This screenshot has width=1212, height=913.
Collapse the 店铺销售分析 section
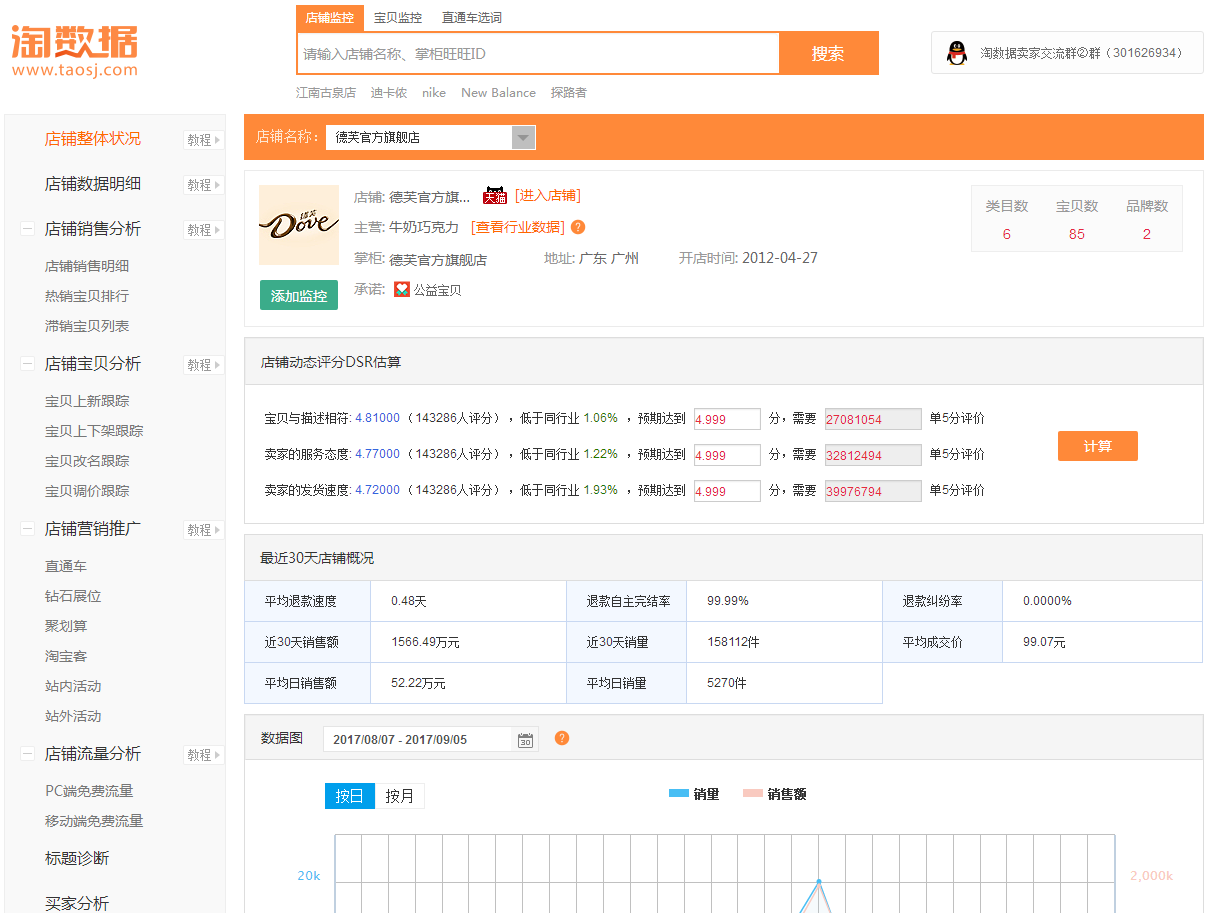coord(27,229)
